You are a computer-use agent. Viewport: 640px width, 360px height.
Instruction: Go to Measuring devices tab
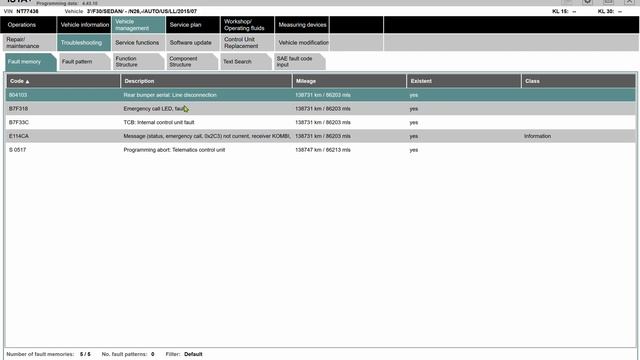pos(302,25)
